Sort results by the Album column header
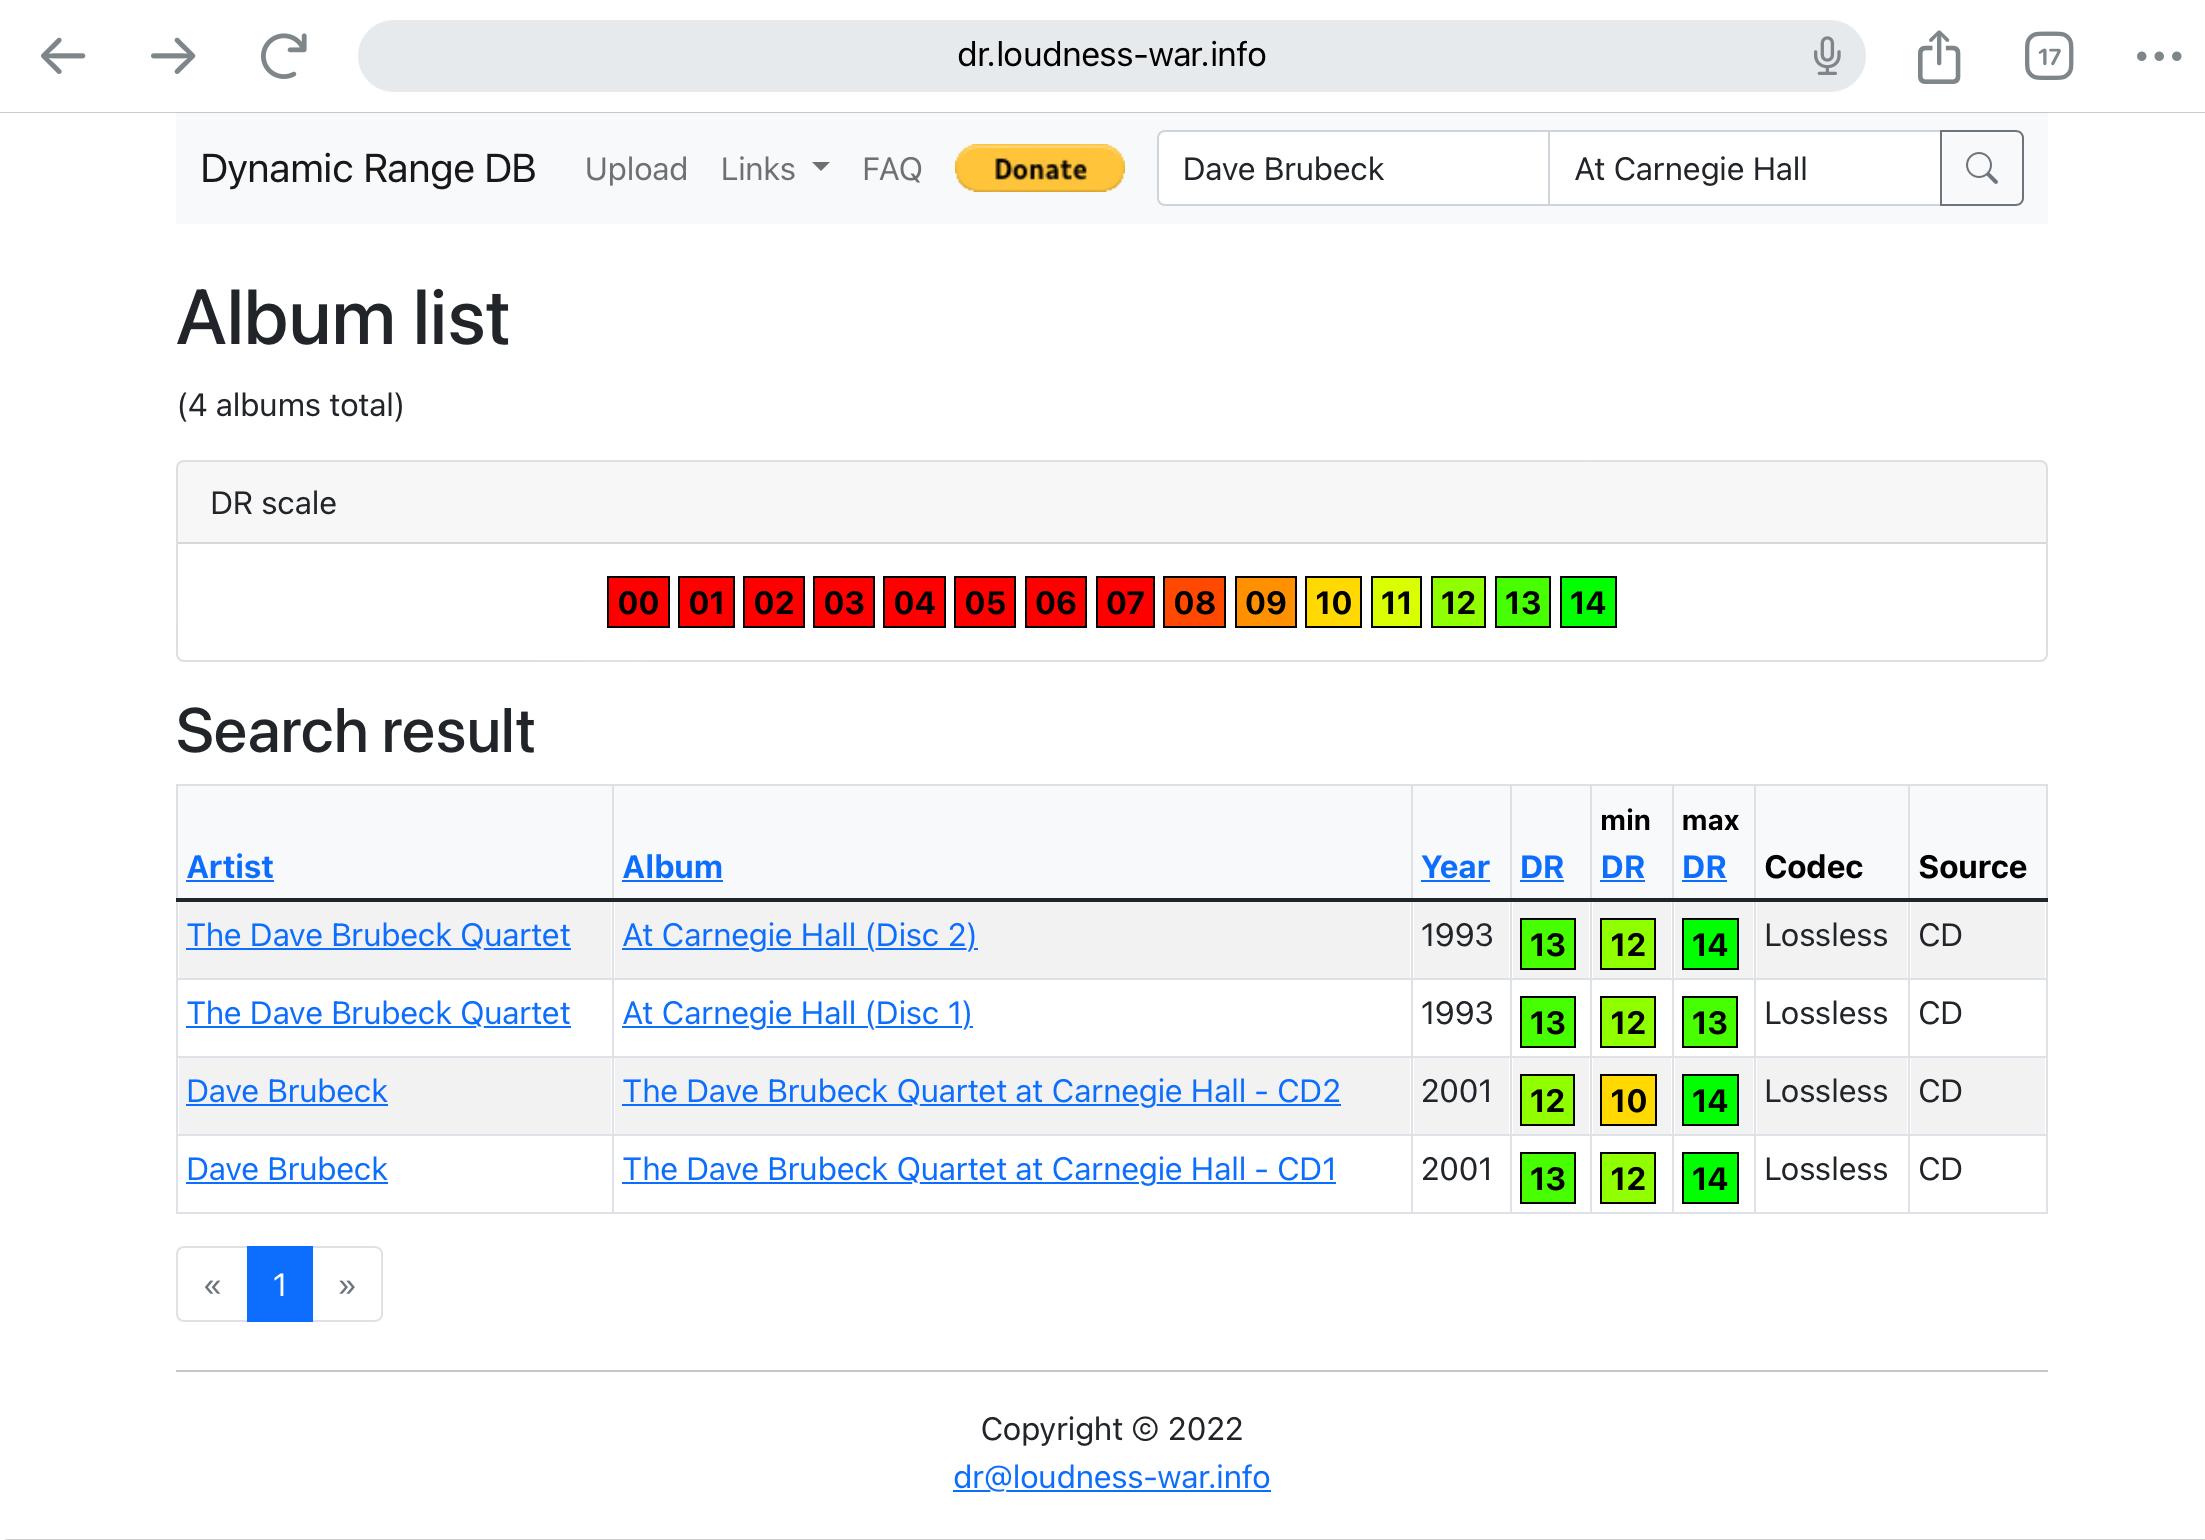 coord(672,867)
